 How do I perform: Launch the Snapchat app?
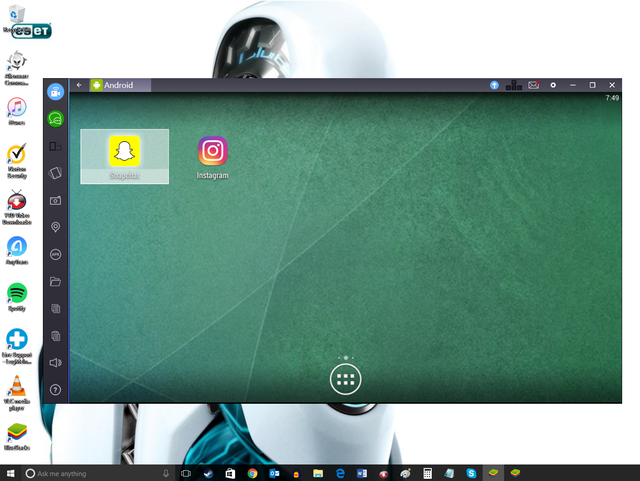(x=124, y=156)
